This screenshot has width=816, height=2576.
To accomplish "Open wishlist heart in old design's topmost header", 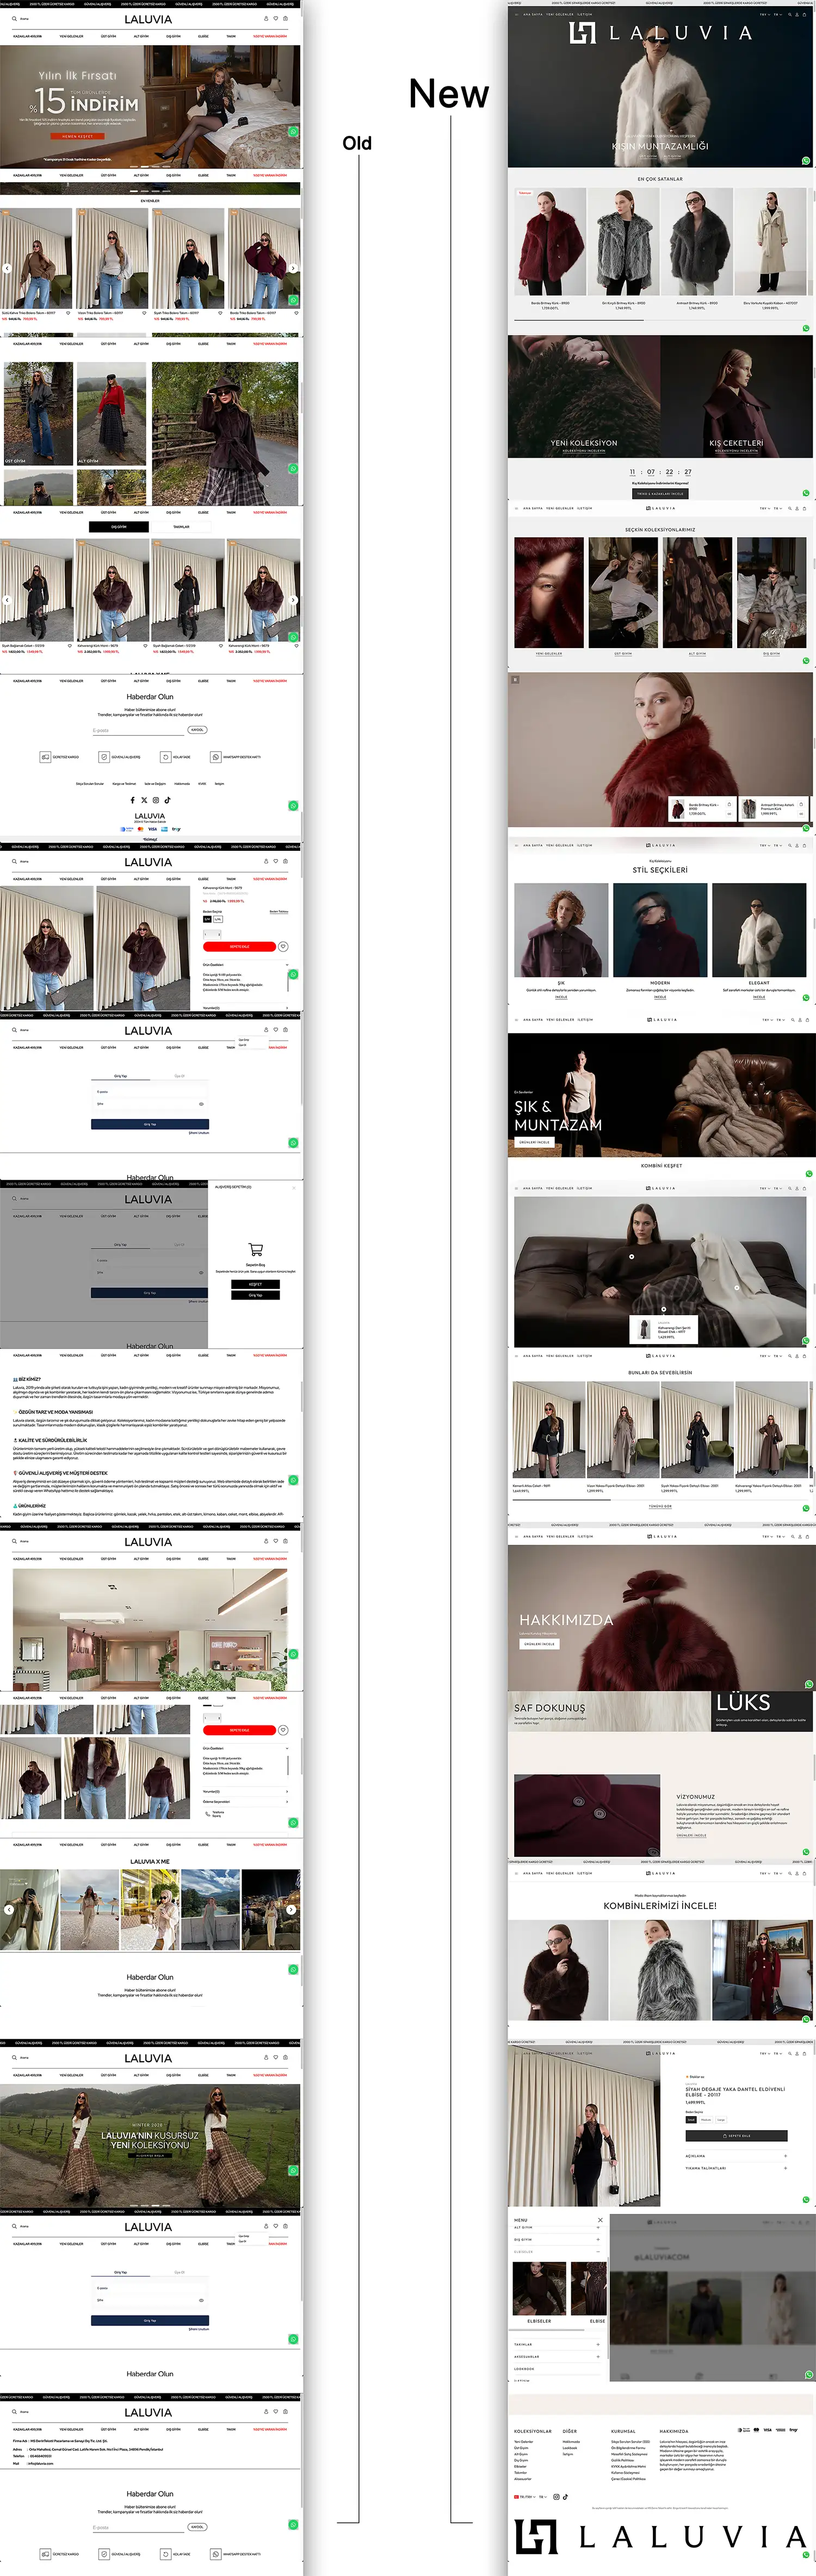I will pos(276,19).
